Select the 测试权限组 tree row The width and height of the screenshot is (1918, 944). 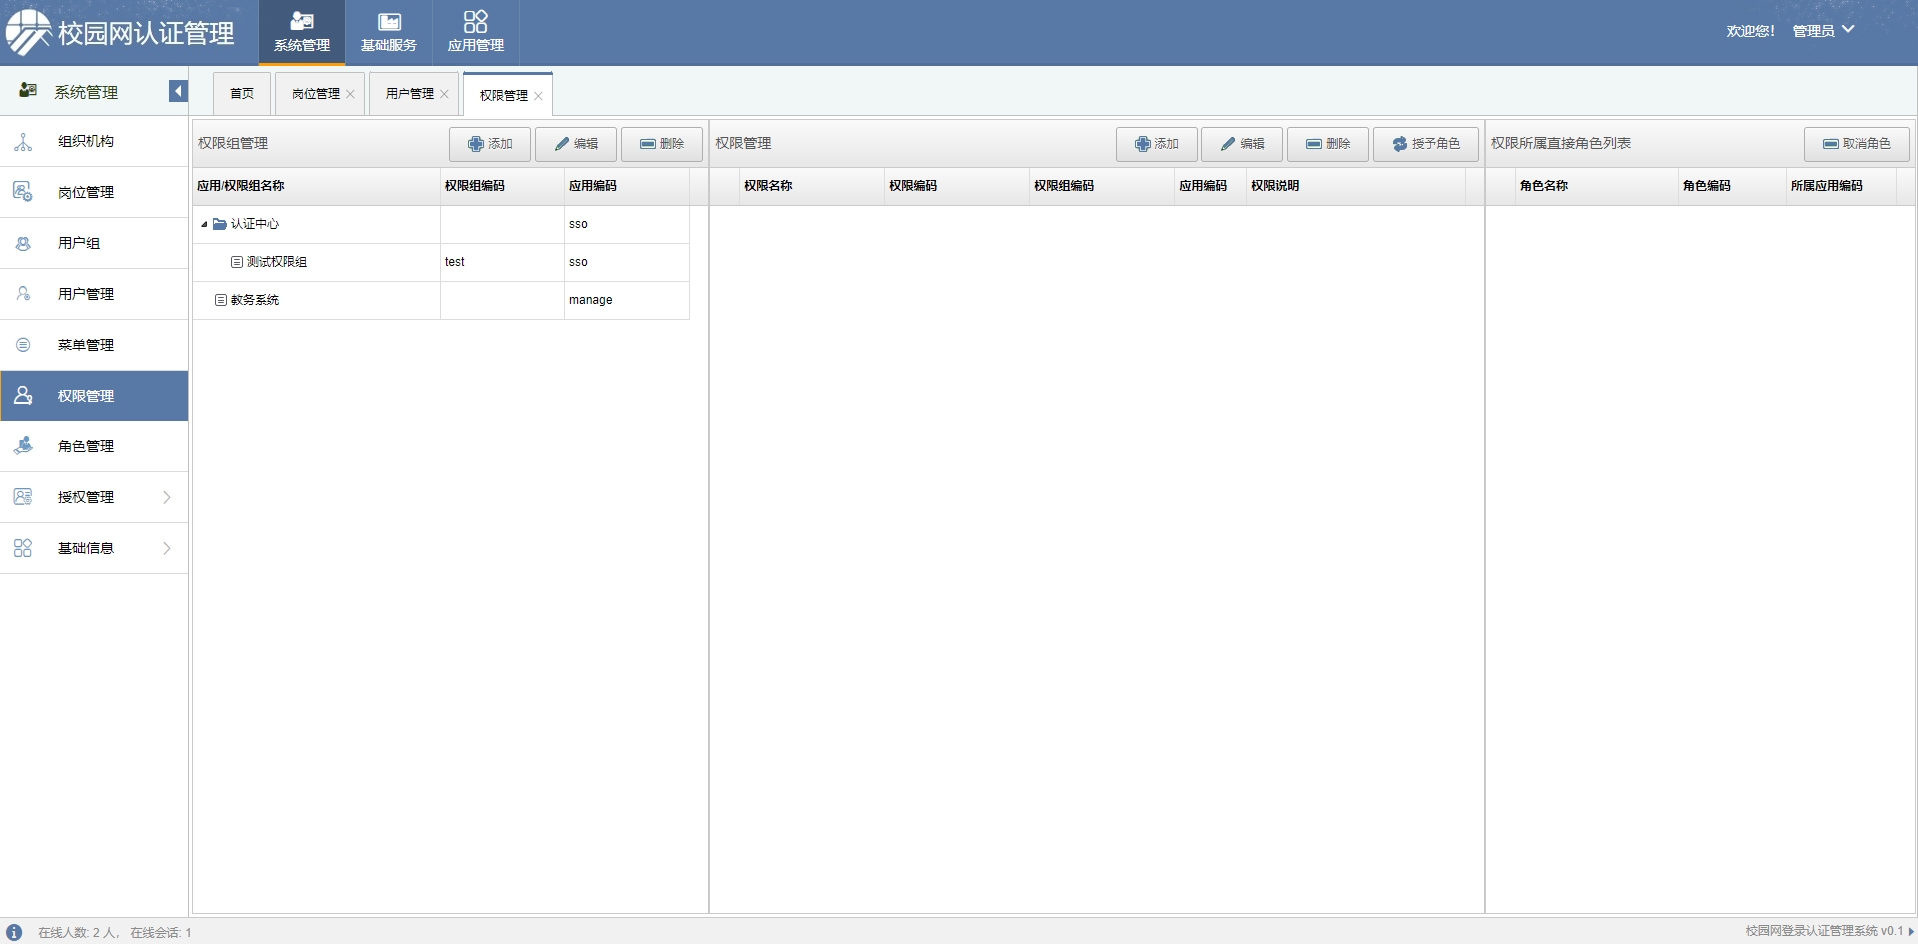click(441, 262)
